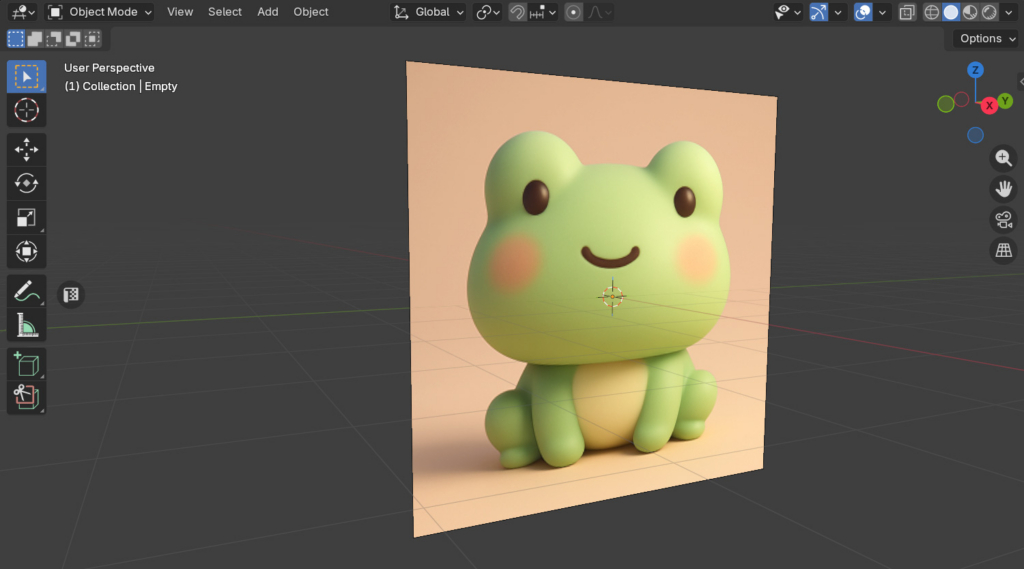Click the green Y axis gizmo handle
The width and height of the screenshot is (1024, 569).
(1005, 101)
